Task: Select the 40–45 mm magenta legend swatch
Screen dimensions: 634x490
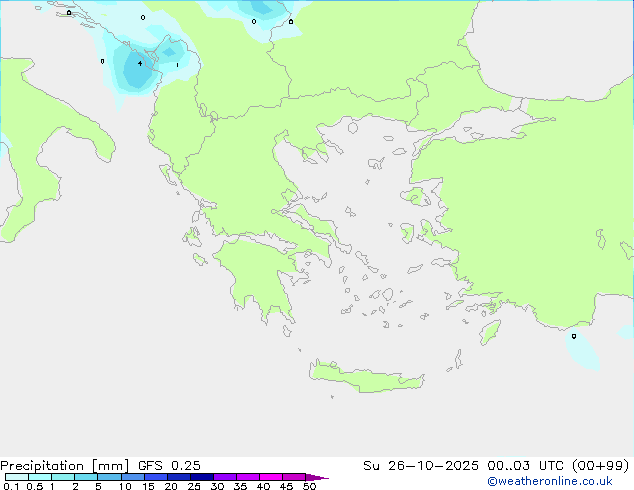Action: (x=271, y=477)
